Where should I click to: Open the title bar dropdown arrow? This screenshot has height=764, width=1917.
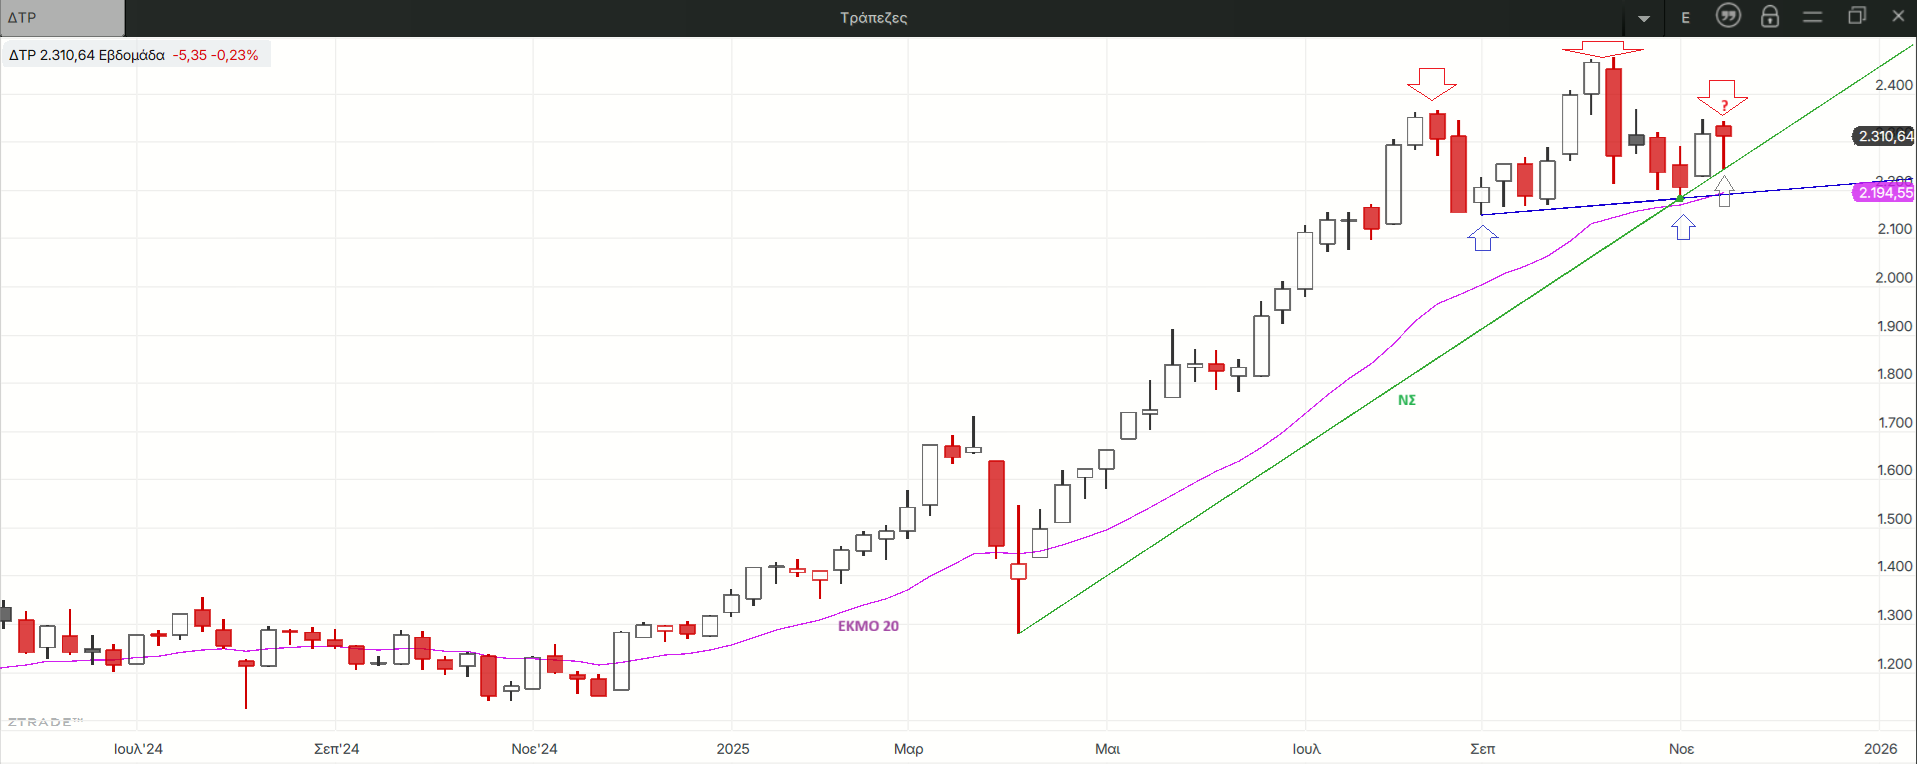click(1644, 18)
